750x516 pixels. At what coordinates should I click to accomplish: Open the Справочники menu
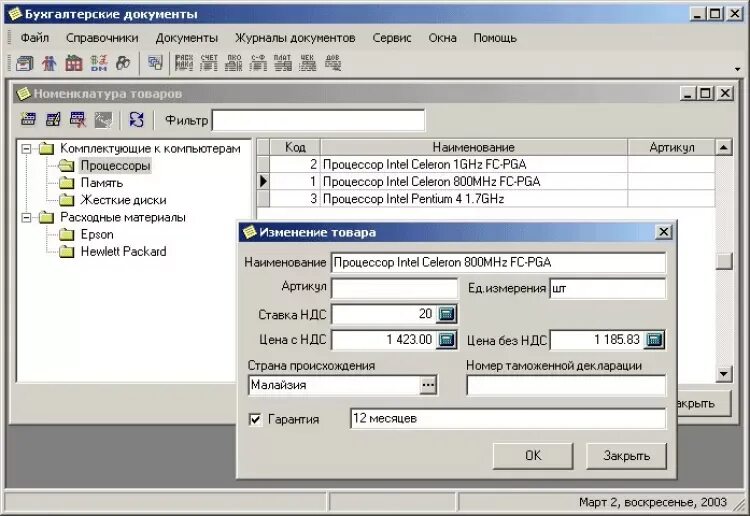[x=102, y=38]
